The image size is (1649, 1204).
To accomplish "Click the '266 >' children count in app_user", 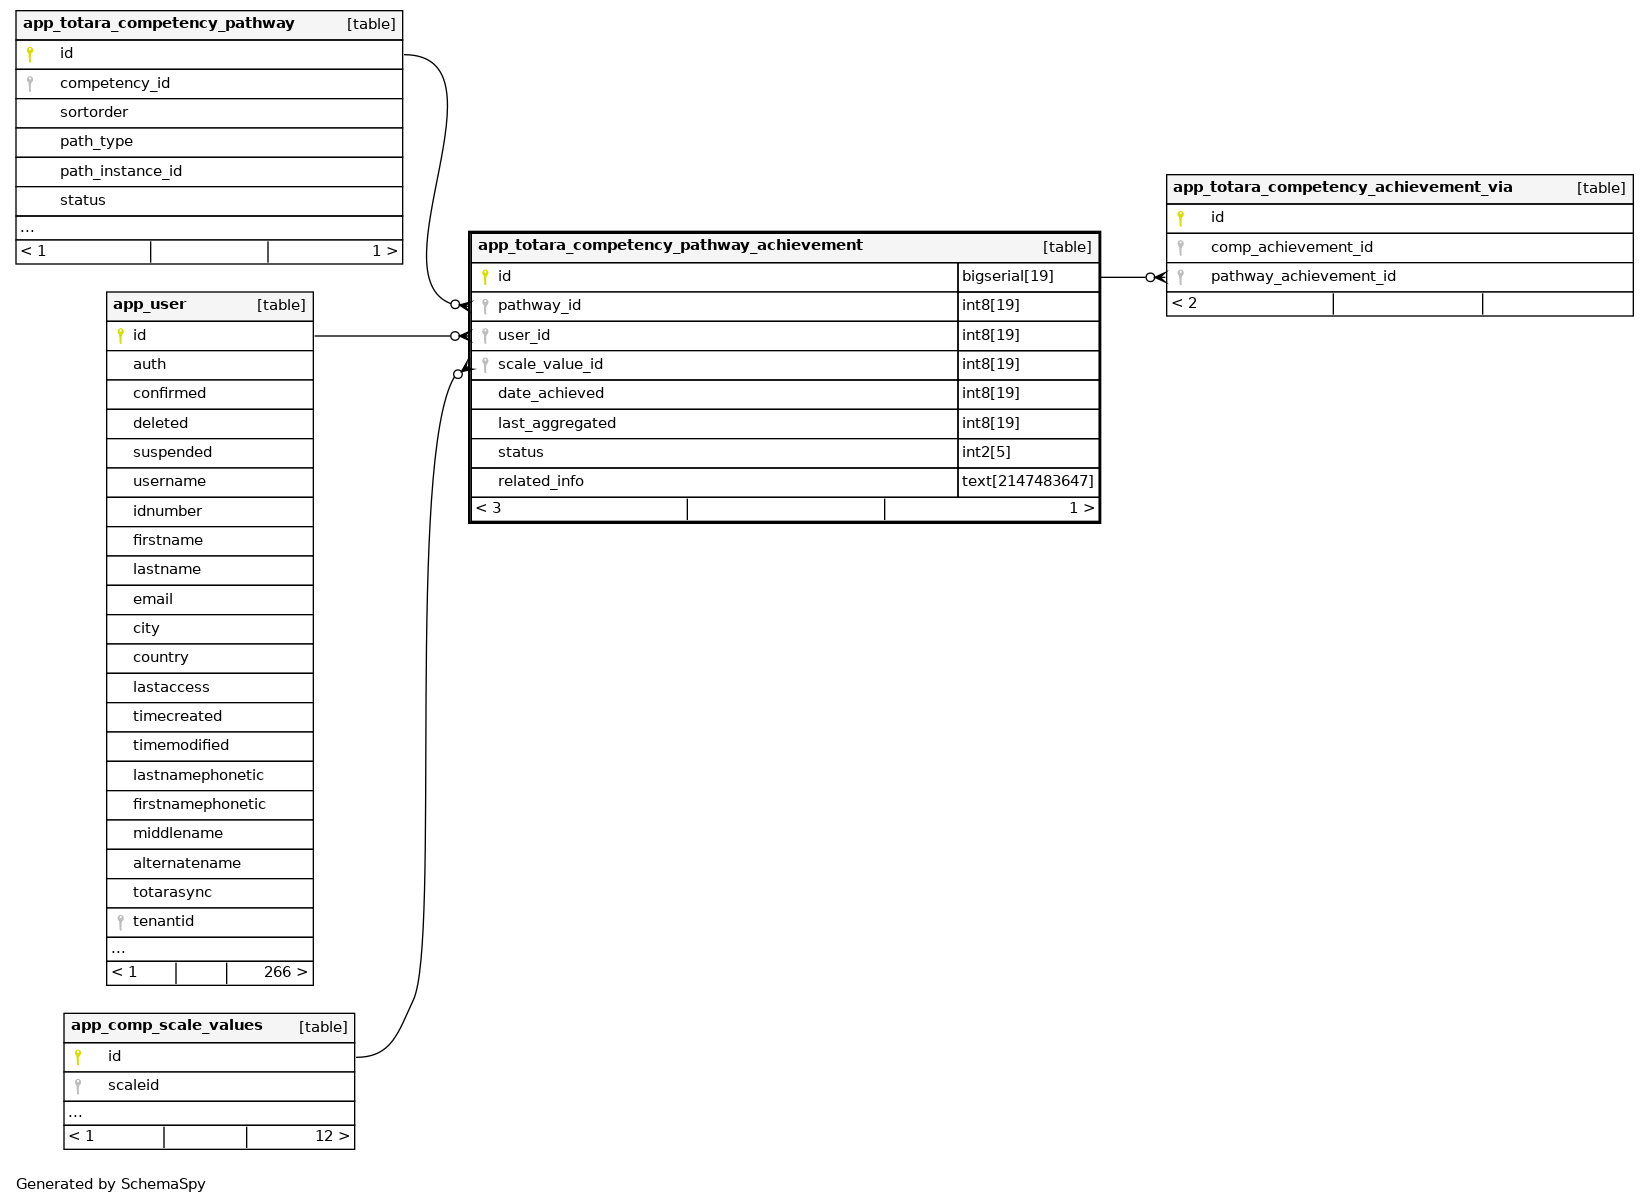I will click(285, 973).
